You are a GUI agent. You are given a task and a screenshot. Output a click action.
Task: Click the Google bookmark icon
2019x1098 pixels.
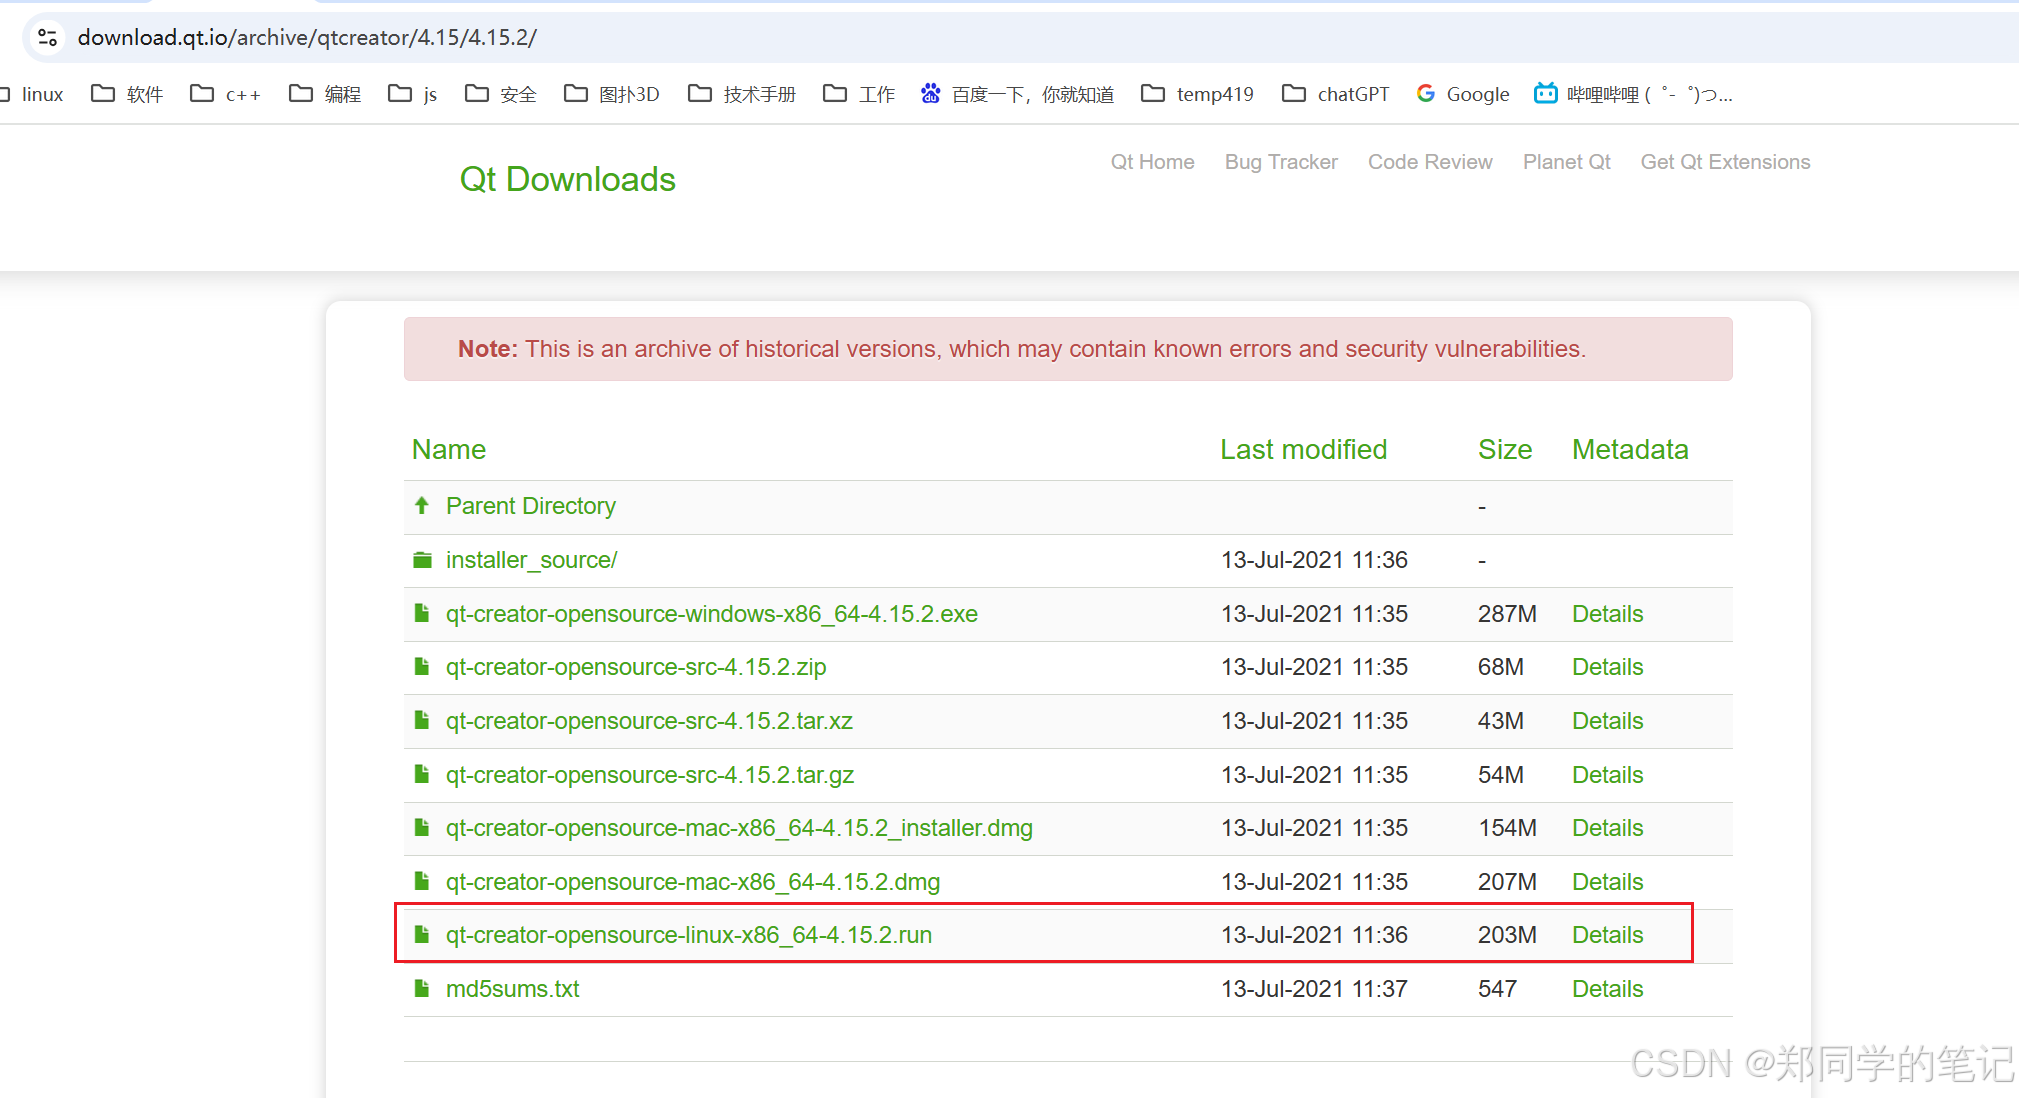(1424, 93)
